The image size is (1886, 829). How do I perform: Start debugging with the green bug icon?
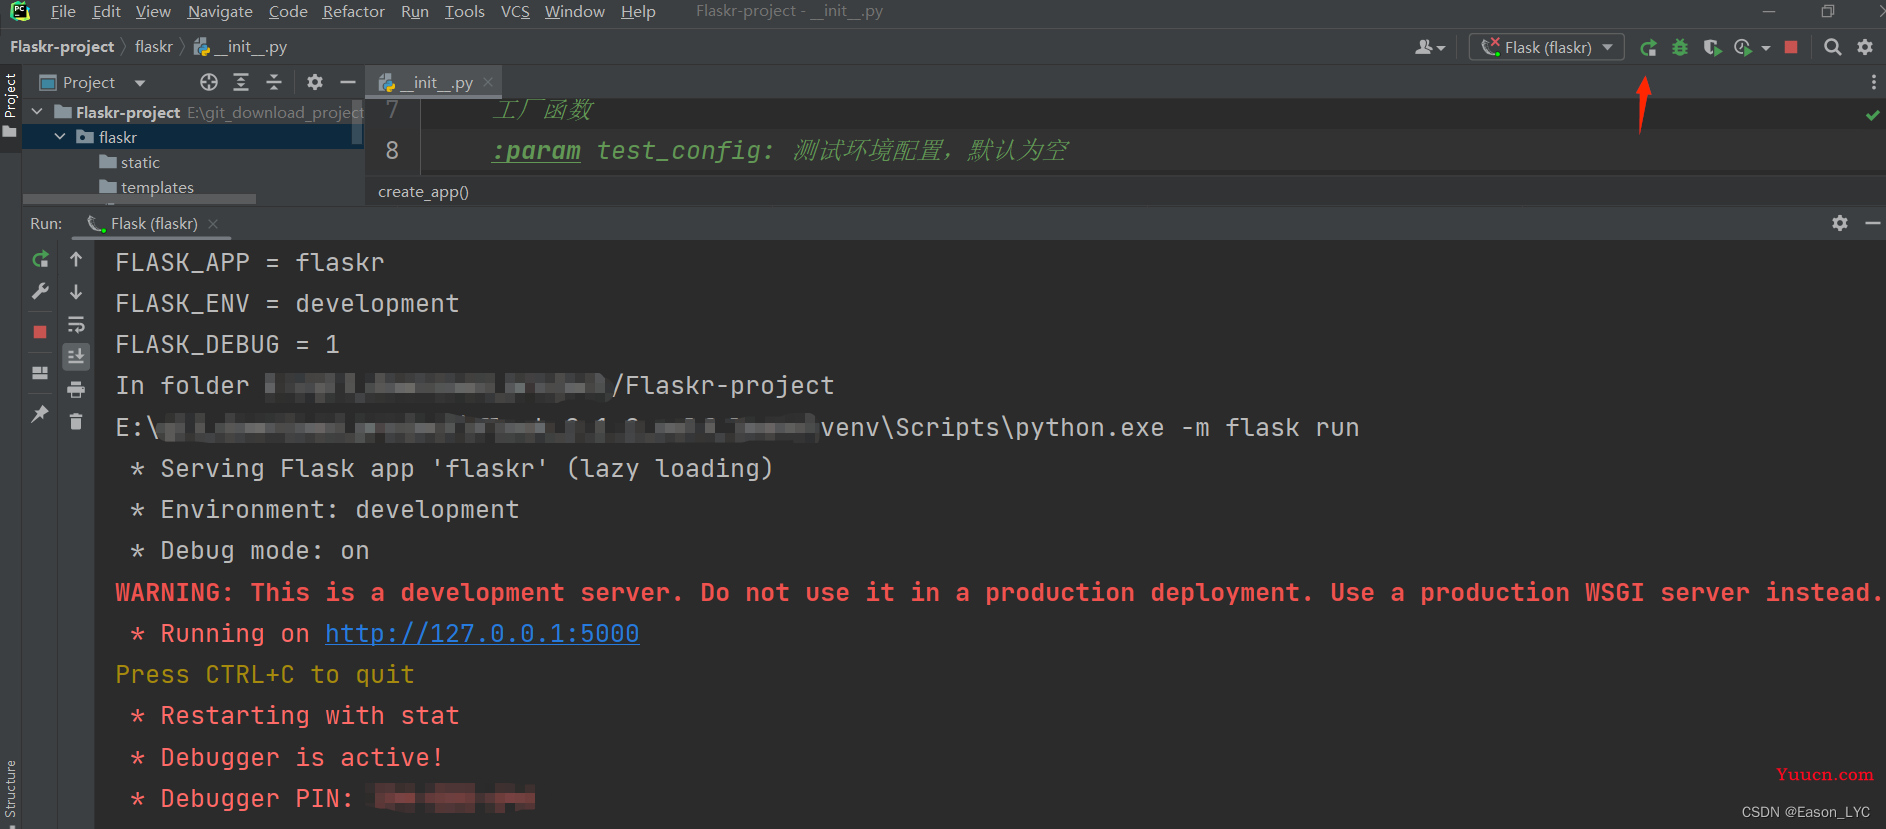pos(1680,47)
